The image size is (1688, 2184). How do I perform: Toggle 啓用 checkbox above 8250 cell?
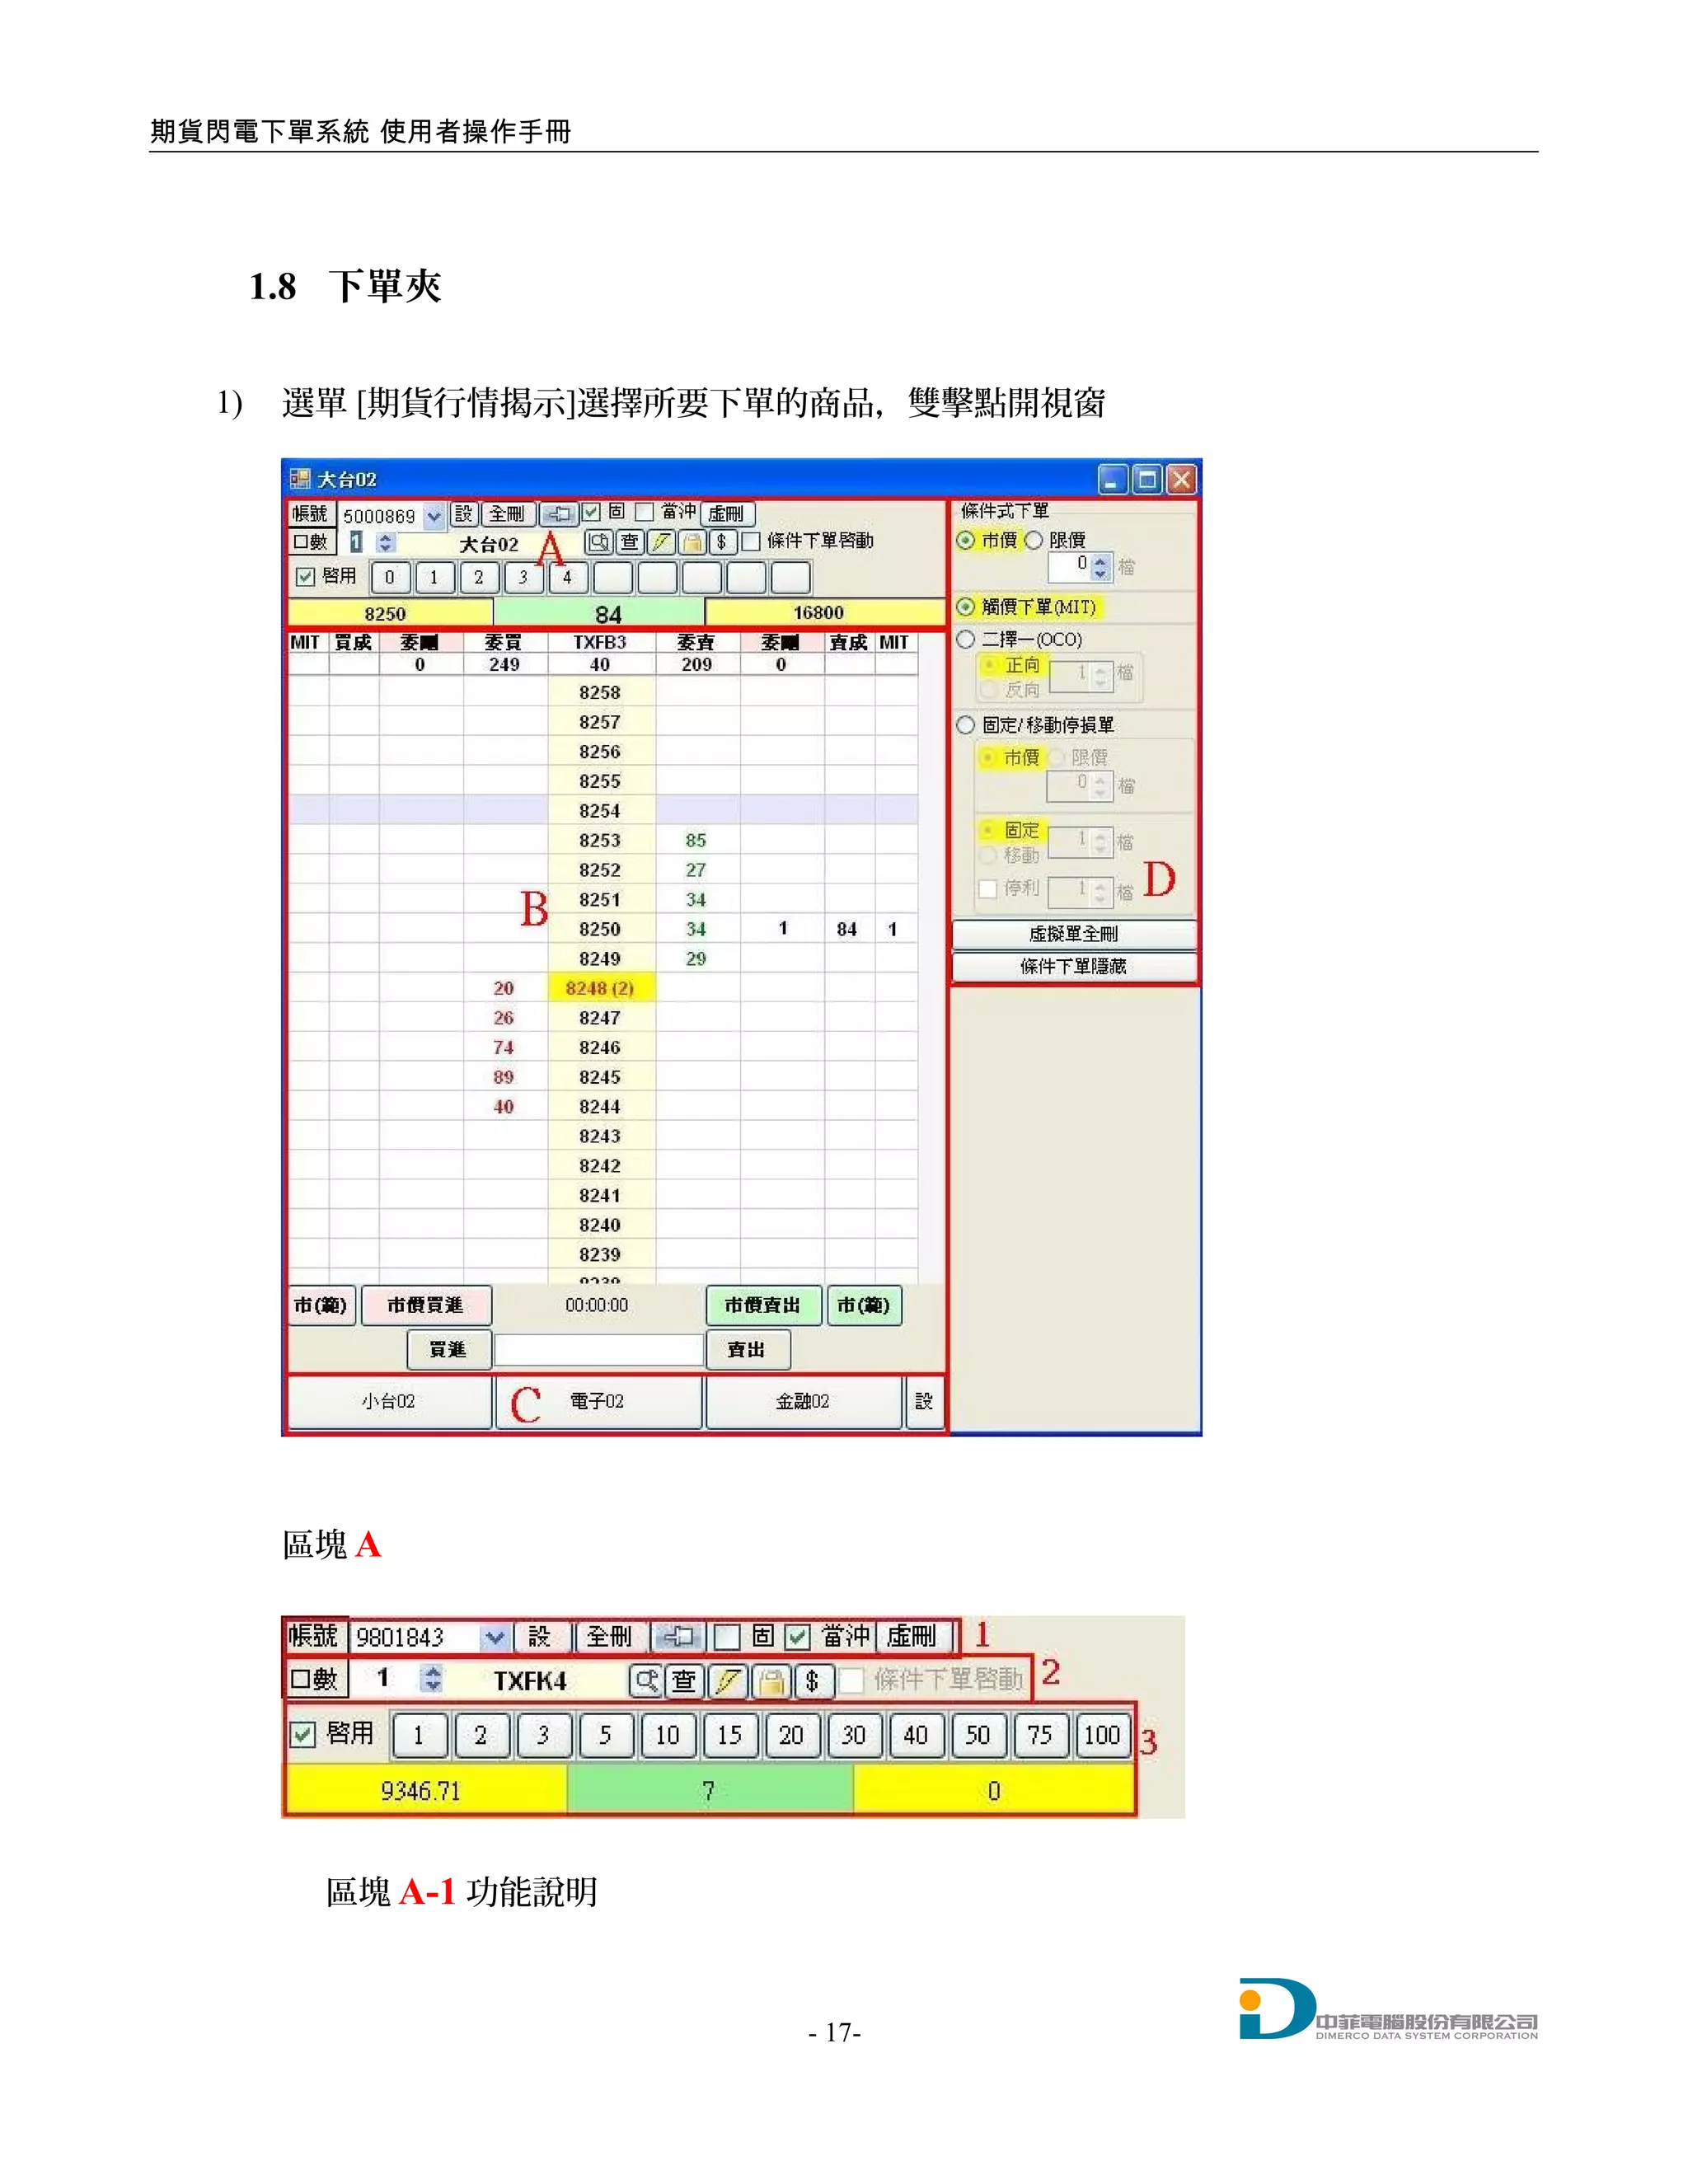[305, 577]
